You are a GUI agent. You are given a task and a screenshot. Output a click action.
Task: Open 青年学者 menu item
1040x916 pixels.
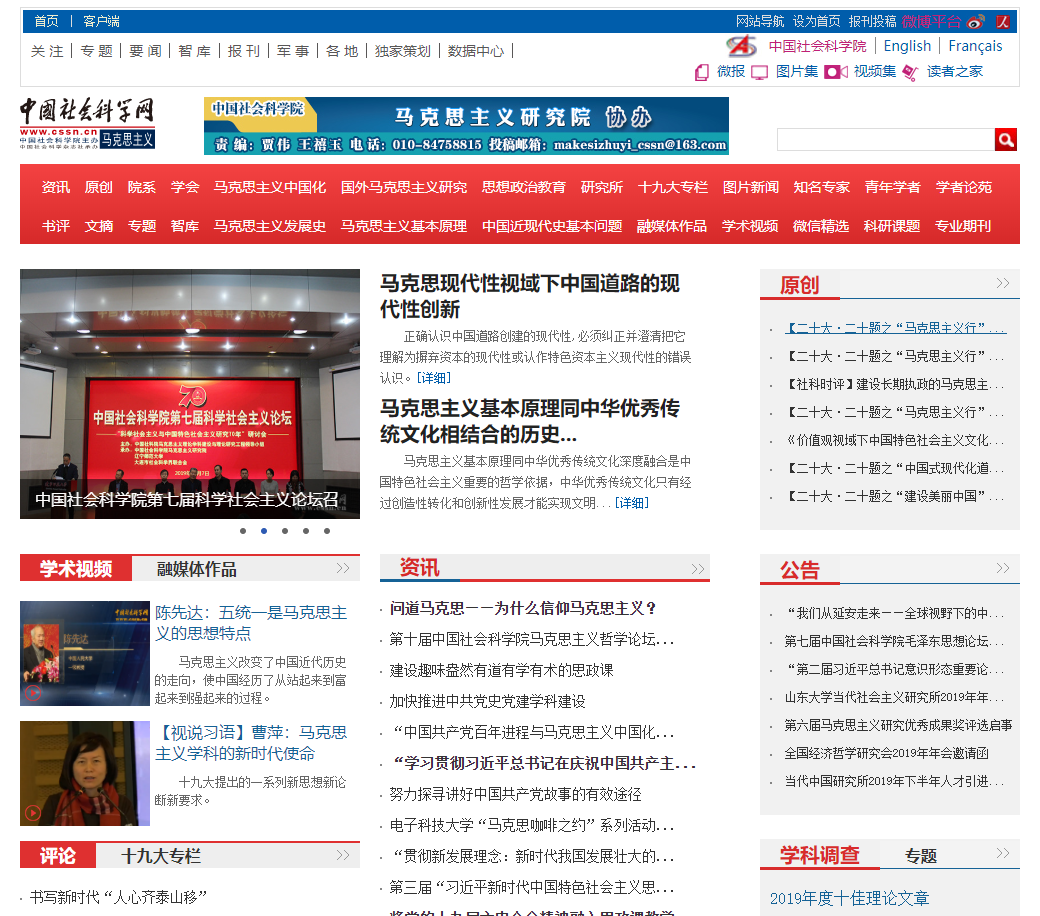click(x=892, y=187)
